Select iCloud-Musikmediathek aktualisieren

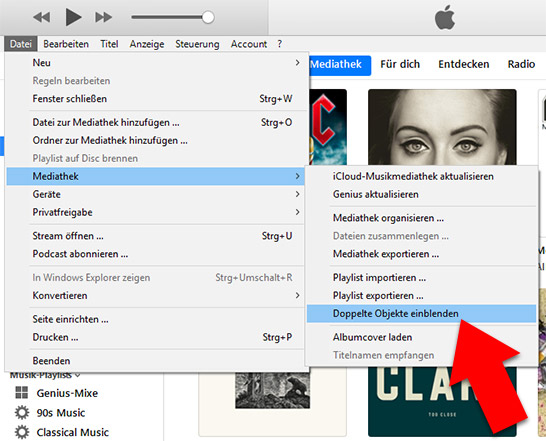[421, 176]
